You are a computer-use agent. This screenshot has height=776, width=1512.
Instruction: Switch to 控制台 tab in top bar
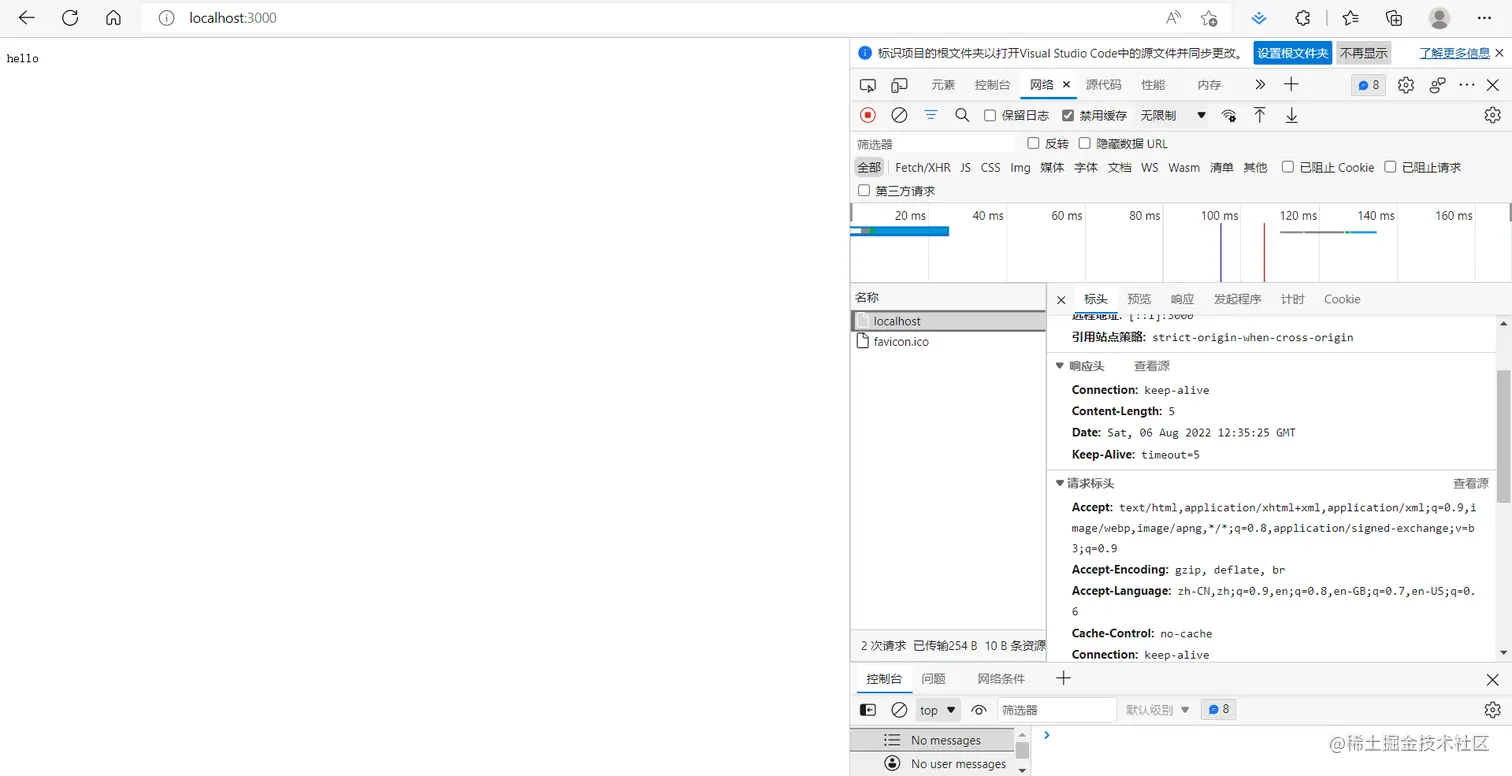[993, 85]
